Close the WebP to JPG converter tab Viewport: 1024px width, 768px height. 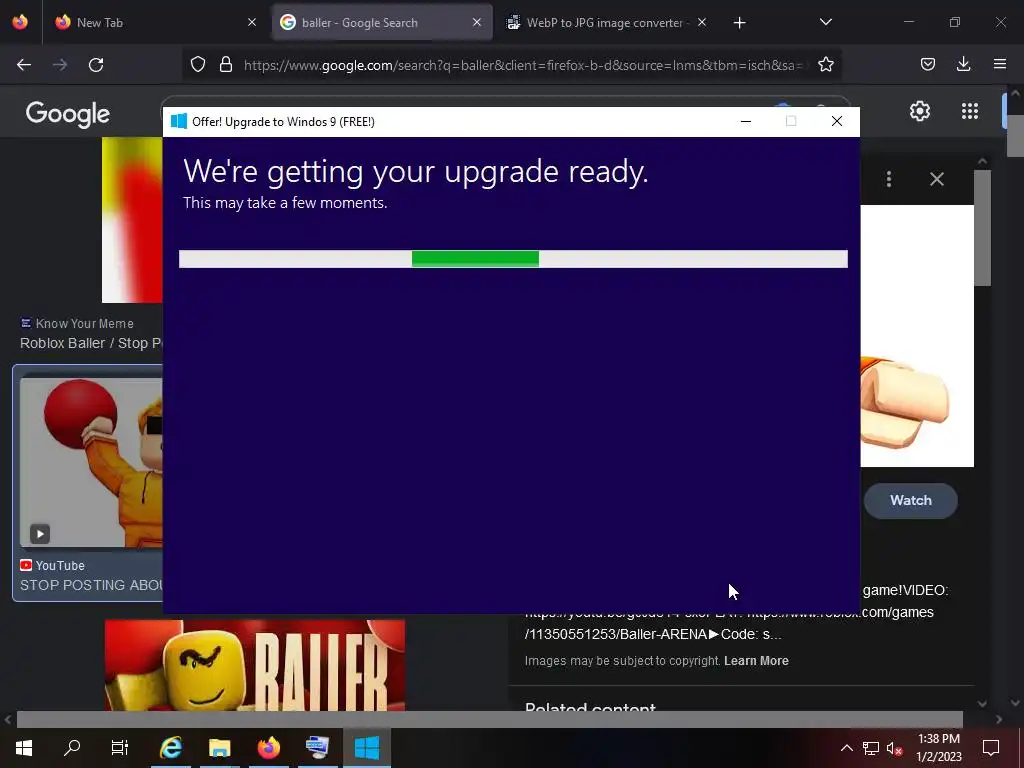point(701,22)
